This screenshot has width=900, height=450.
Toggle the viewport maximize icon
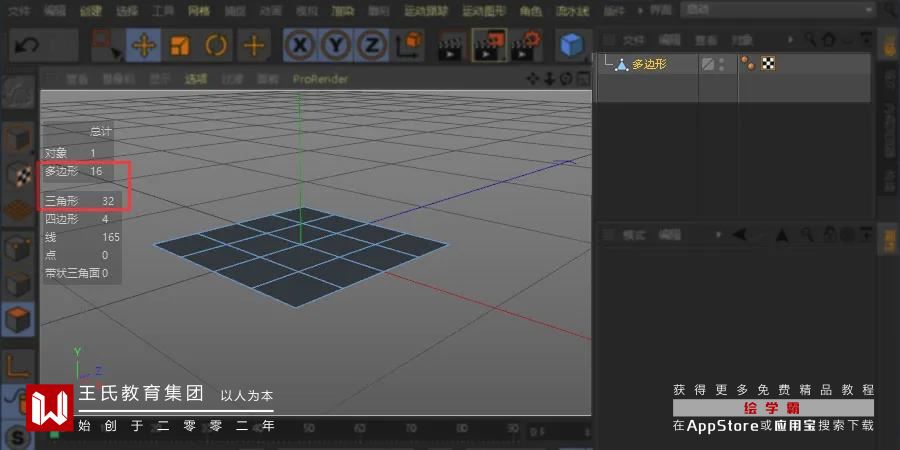point(583,79)
